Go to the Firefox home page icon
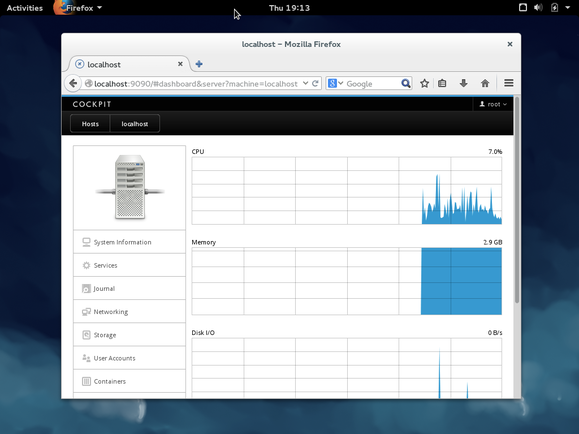This screenshot has width=579, height=434. click(485, 83)
